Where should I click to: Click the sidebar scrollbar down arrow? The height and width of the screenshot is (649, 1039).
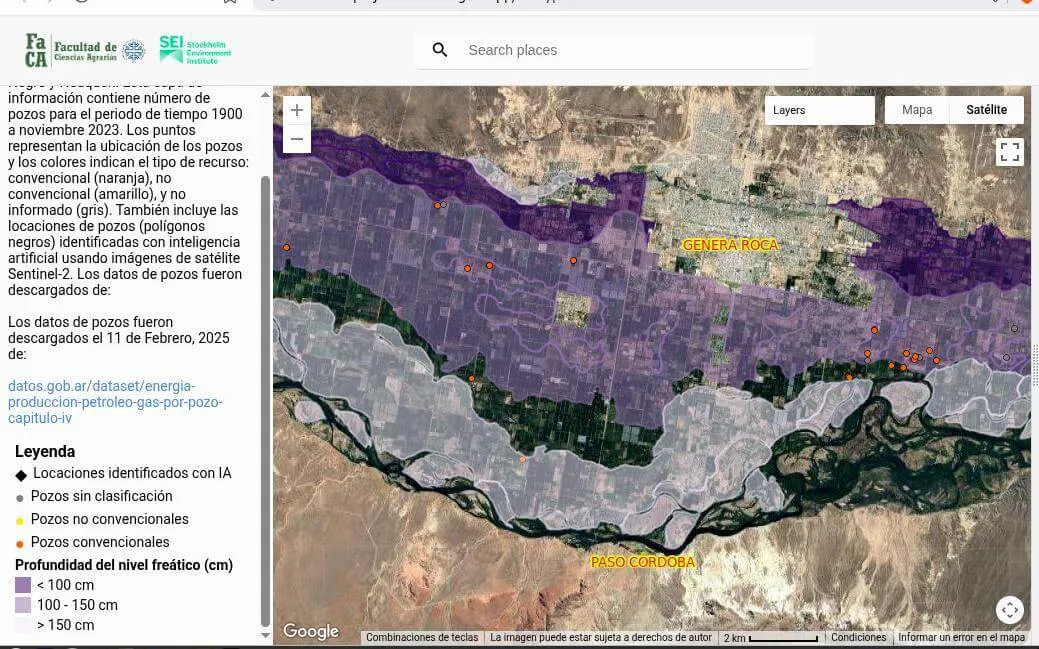click(x=265, y=635)
